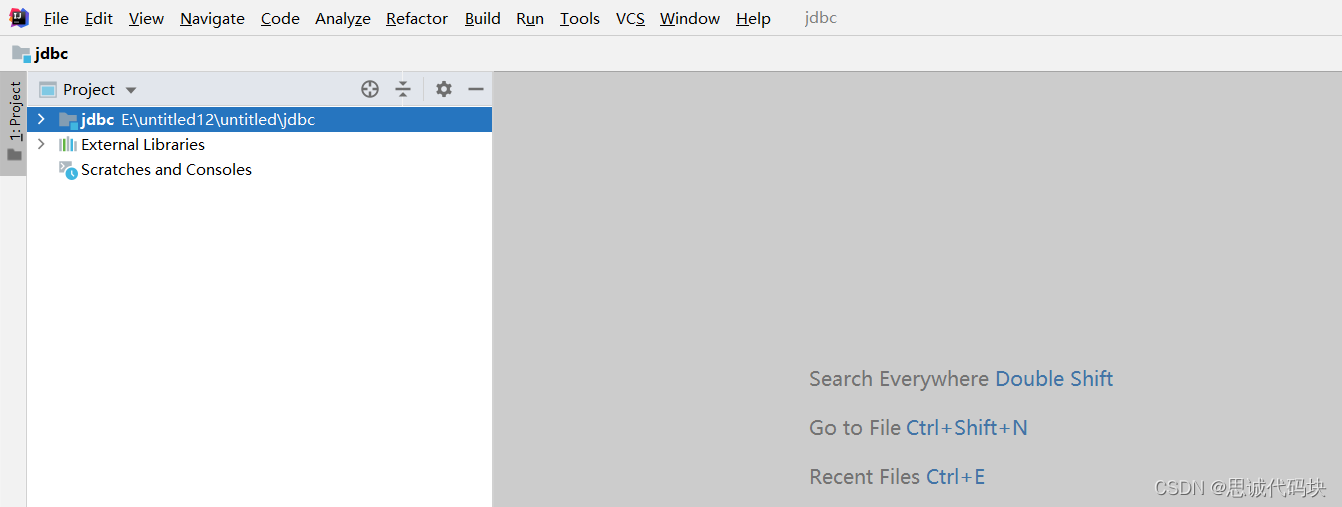Click Select Opened File crosshair icon
Image resolution: width=1342 pixels, height=507 pixels.
[370, 89]
